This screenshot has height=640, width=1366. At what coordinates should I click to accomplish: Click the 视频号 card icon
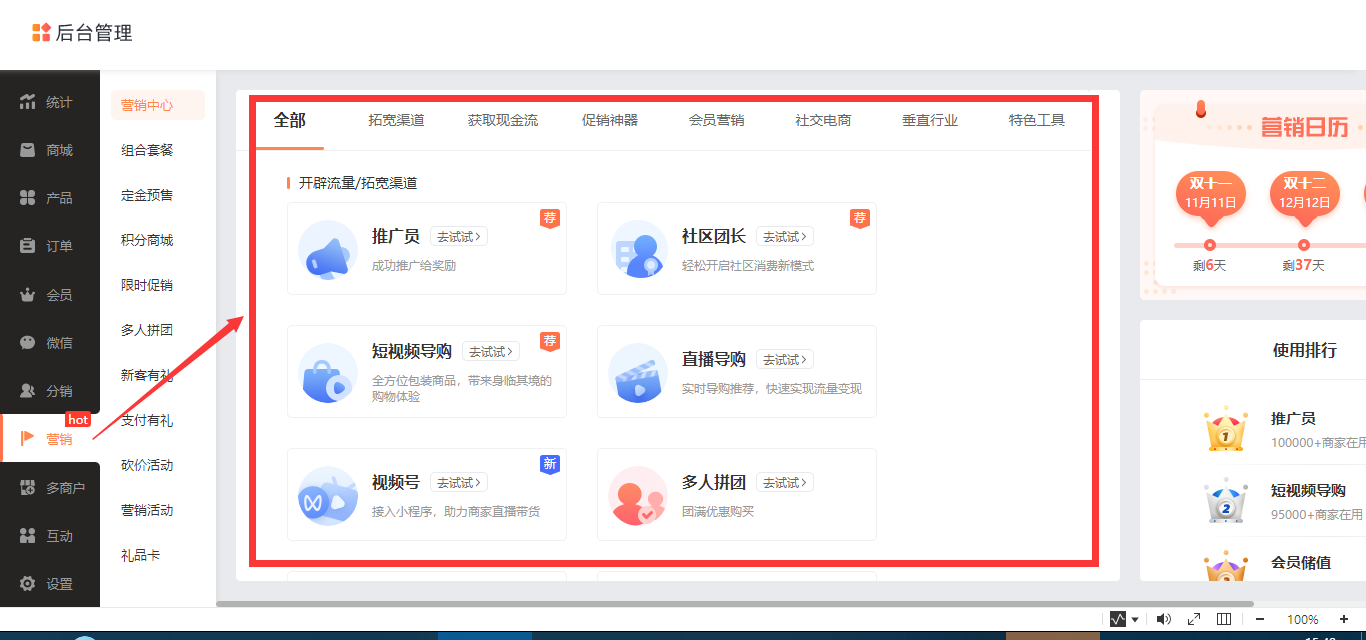point(328,496)
